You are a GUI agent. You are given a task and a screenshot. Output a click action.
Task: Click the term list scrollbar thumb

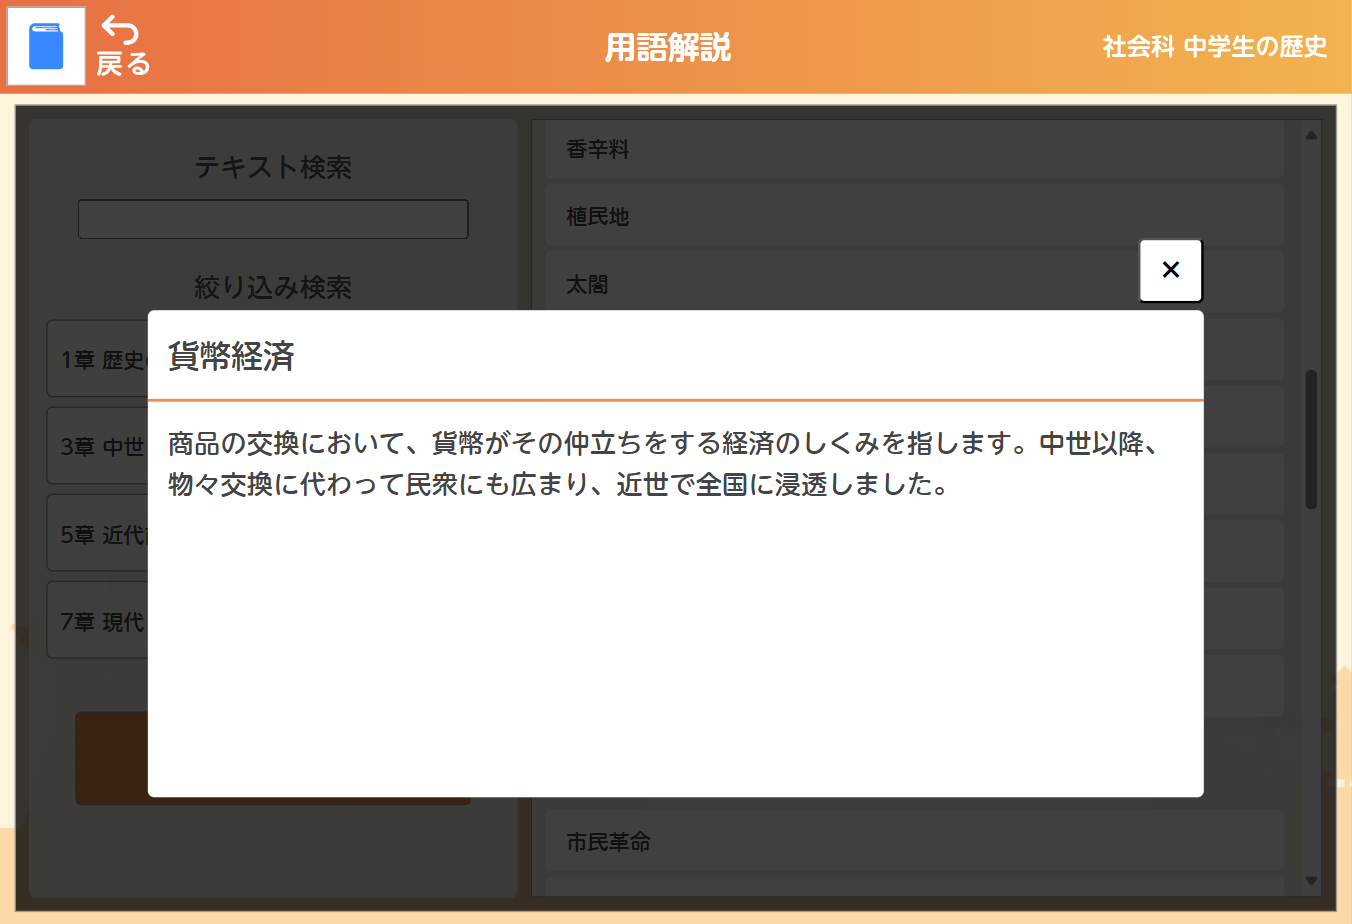pyautogui.click(x=1311, y=440)
